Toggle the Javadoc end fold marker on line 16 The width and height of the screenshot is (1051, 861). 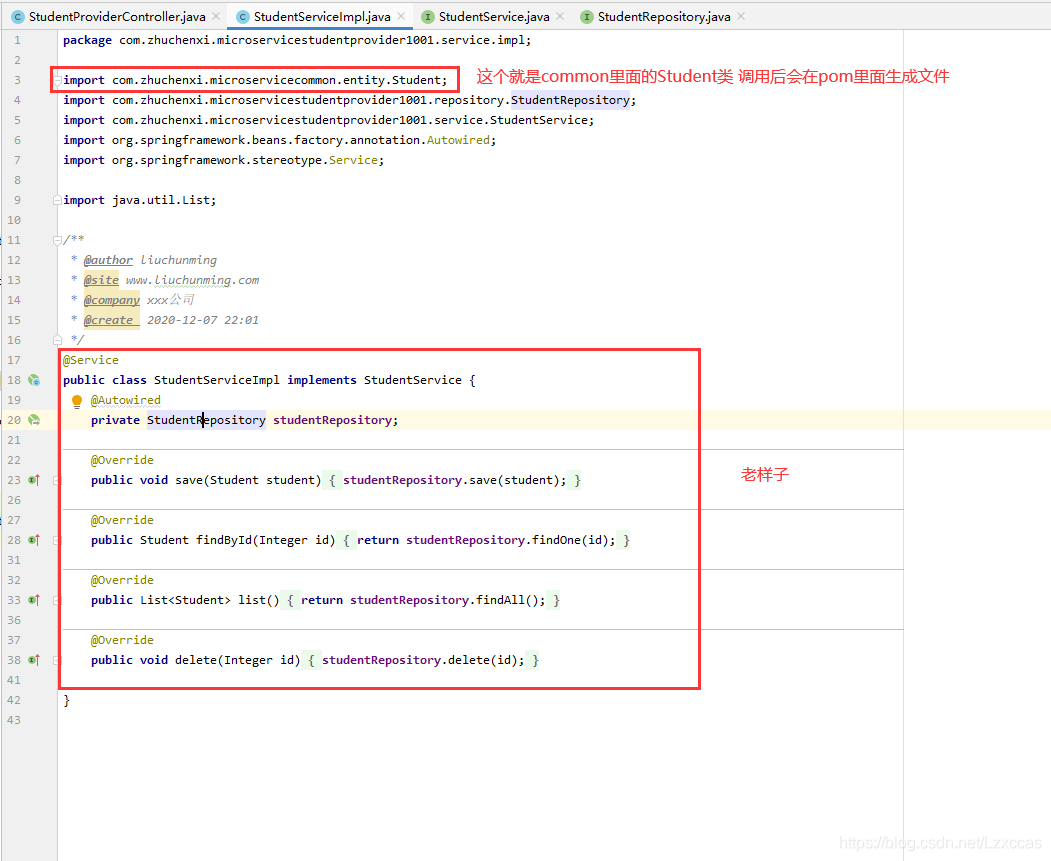[x=58, y=340]
